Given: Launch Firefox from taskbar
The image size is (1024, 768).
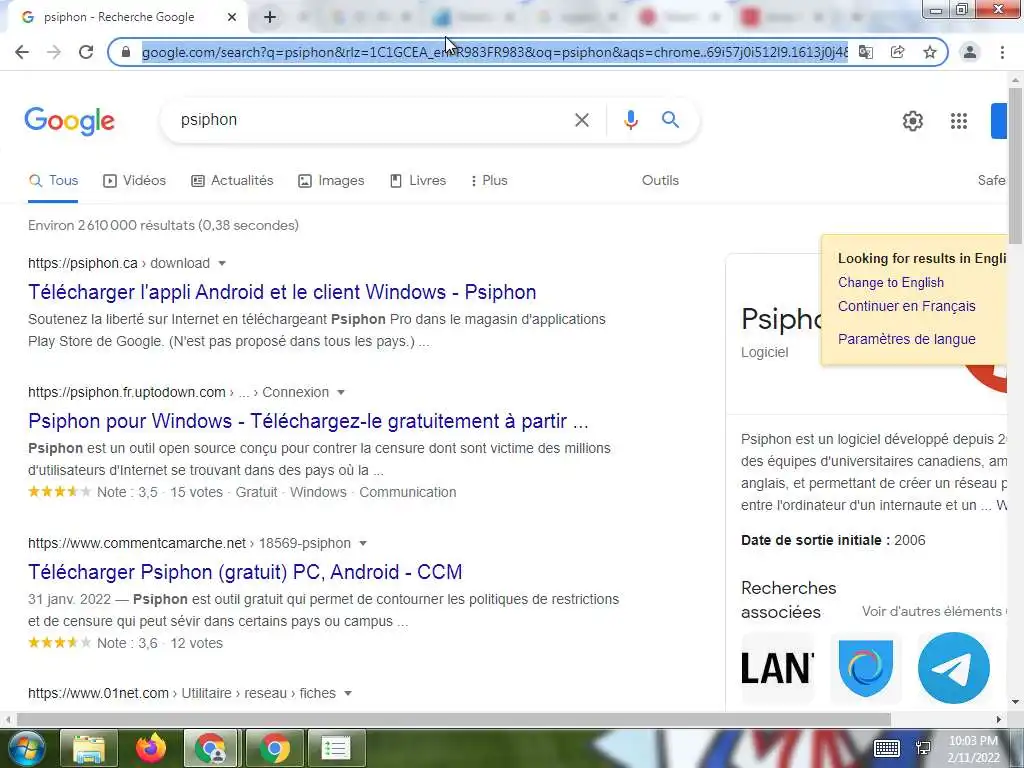Looking at the screenshot, I should (x=151, y=748).
